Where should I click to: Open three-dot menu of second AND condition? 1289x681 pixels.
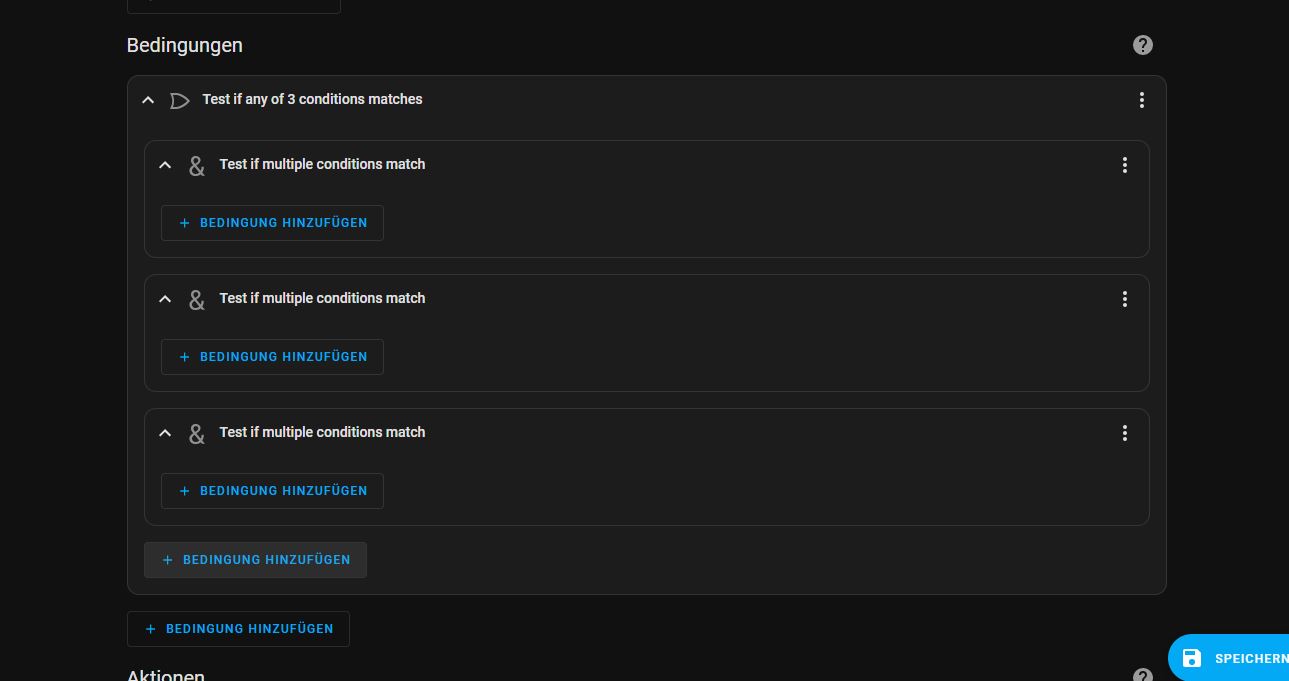tap(1124, 299)
